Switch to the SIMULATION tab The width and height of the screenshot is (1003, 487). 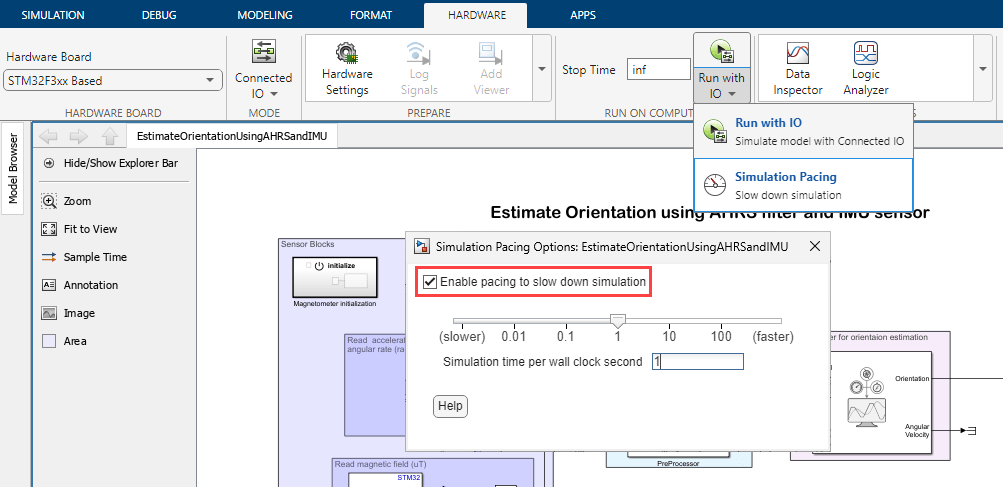tap(53, 15)
